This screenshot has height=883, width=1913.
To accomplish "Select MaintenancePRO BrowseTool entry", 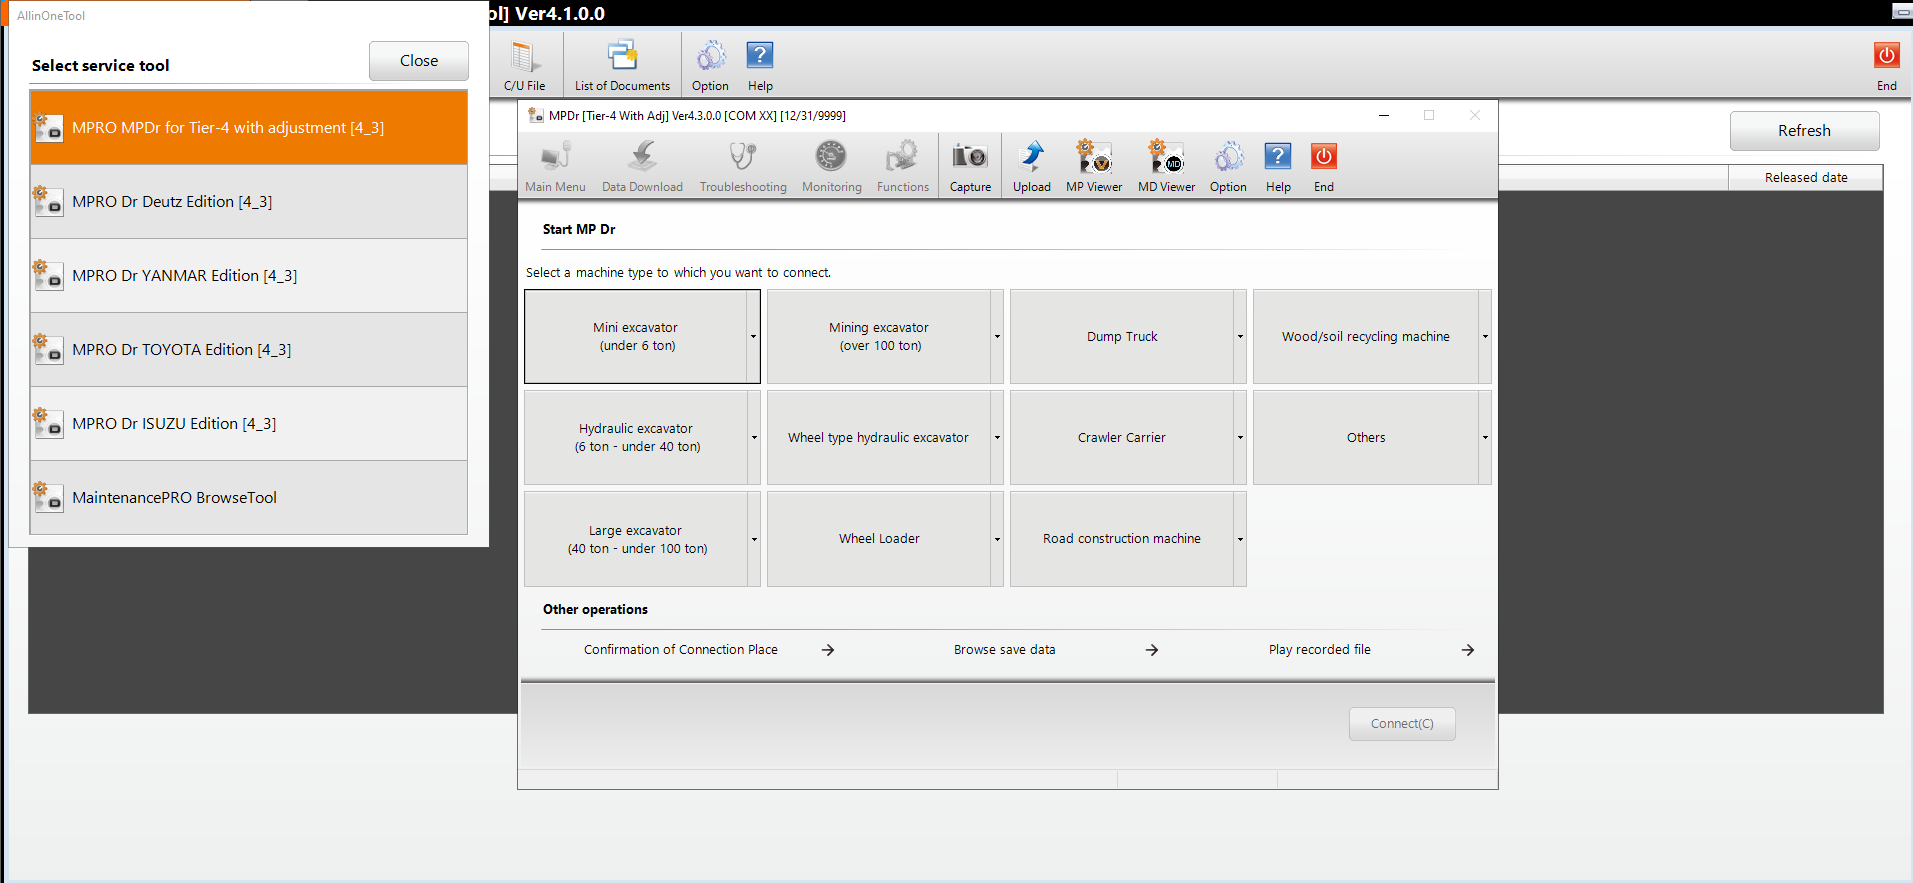I will (249, 497).
